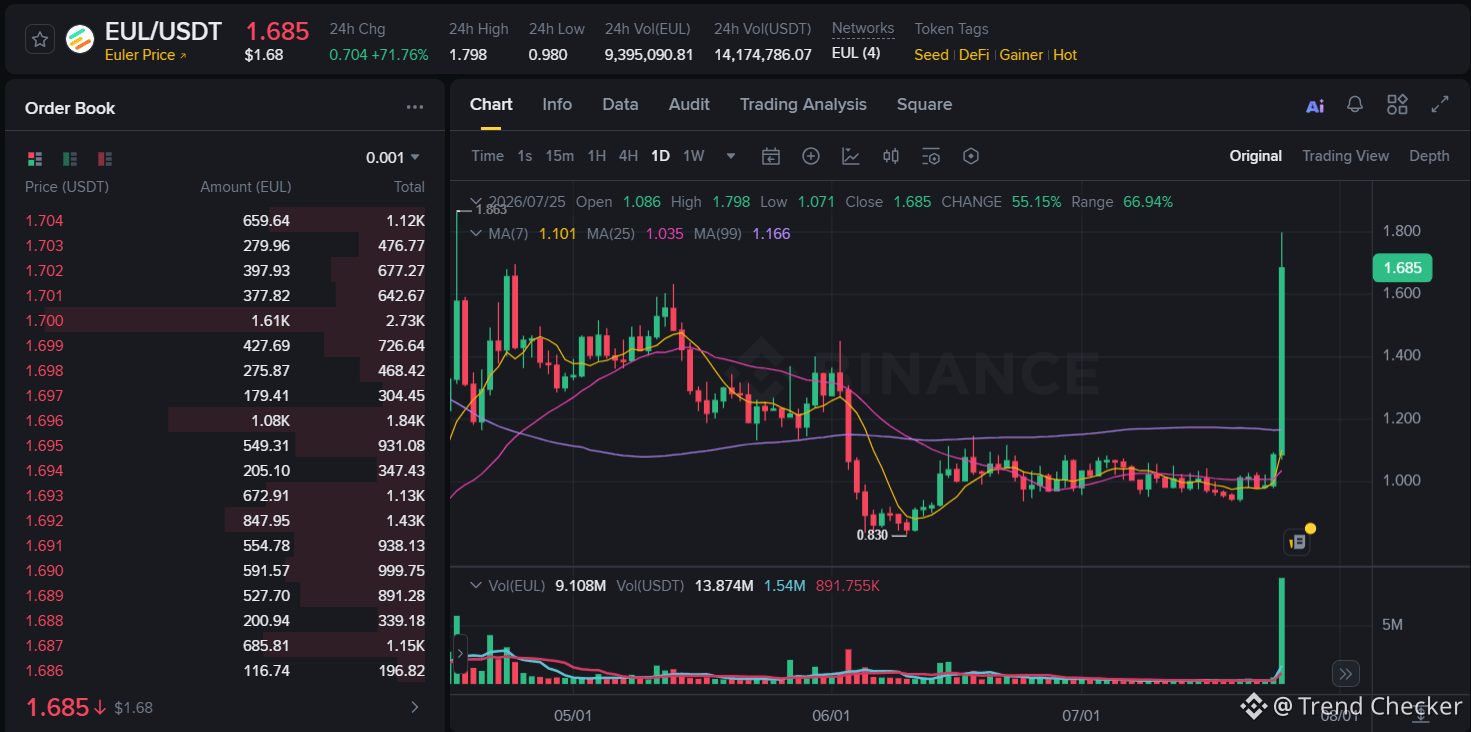Click the chart event marker icon
This screenshot has height=732, width=1471.
coord(1297,542)
